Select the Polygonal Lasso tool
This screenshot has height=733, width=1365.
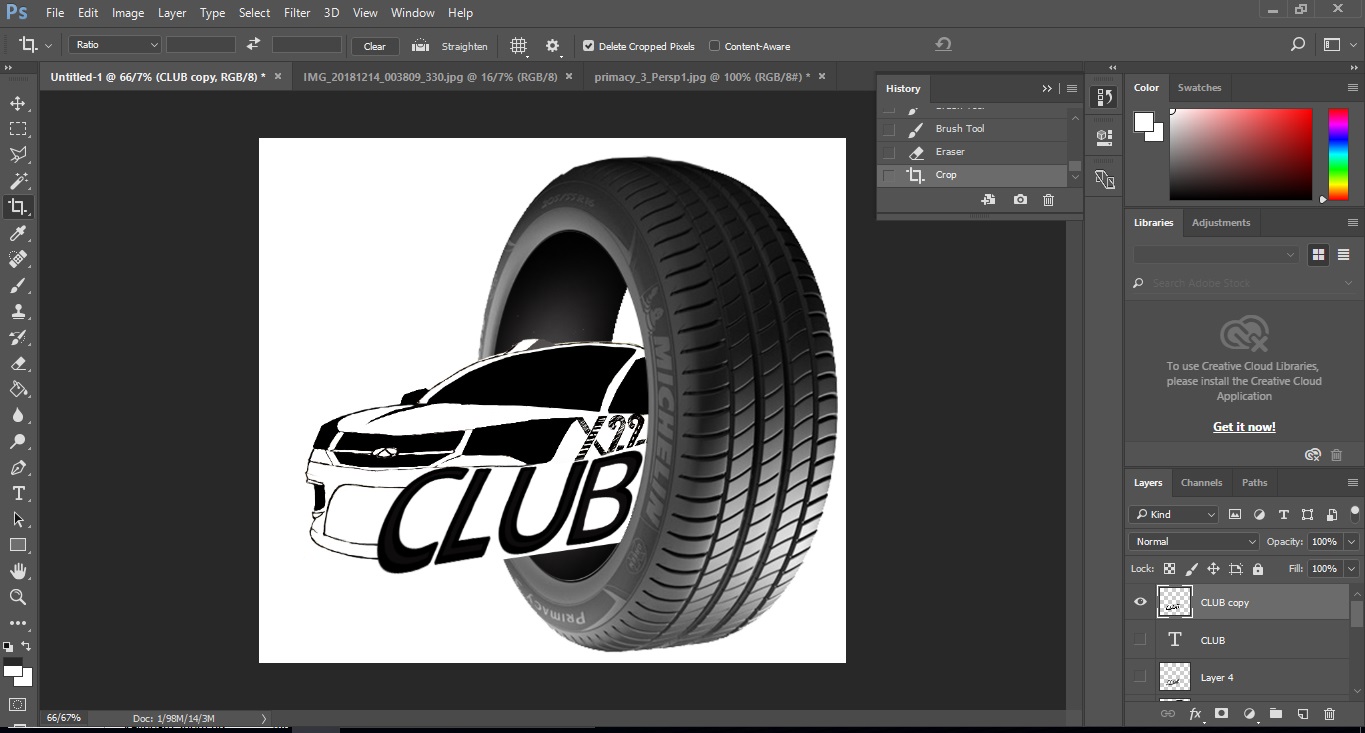click(x=18, y=155)
